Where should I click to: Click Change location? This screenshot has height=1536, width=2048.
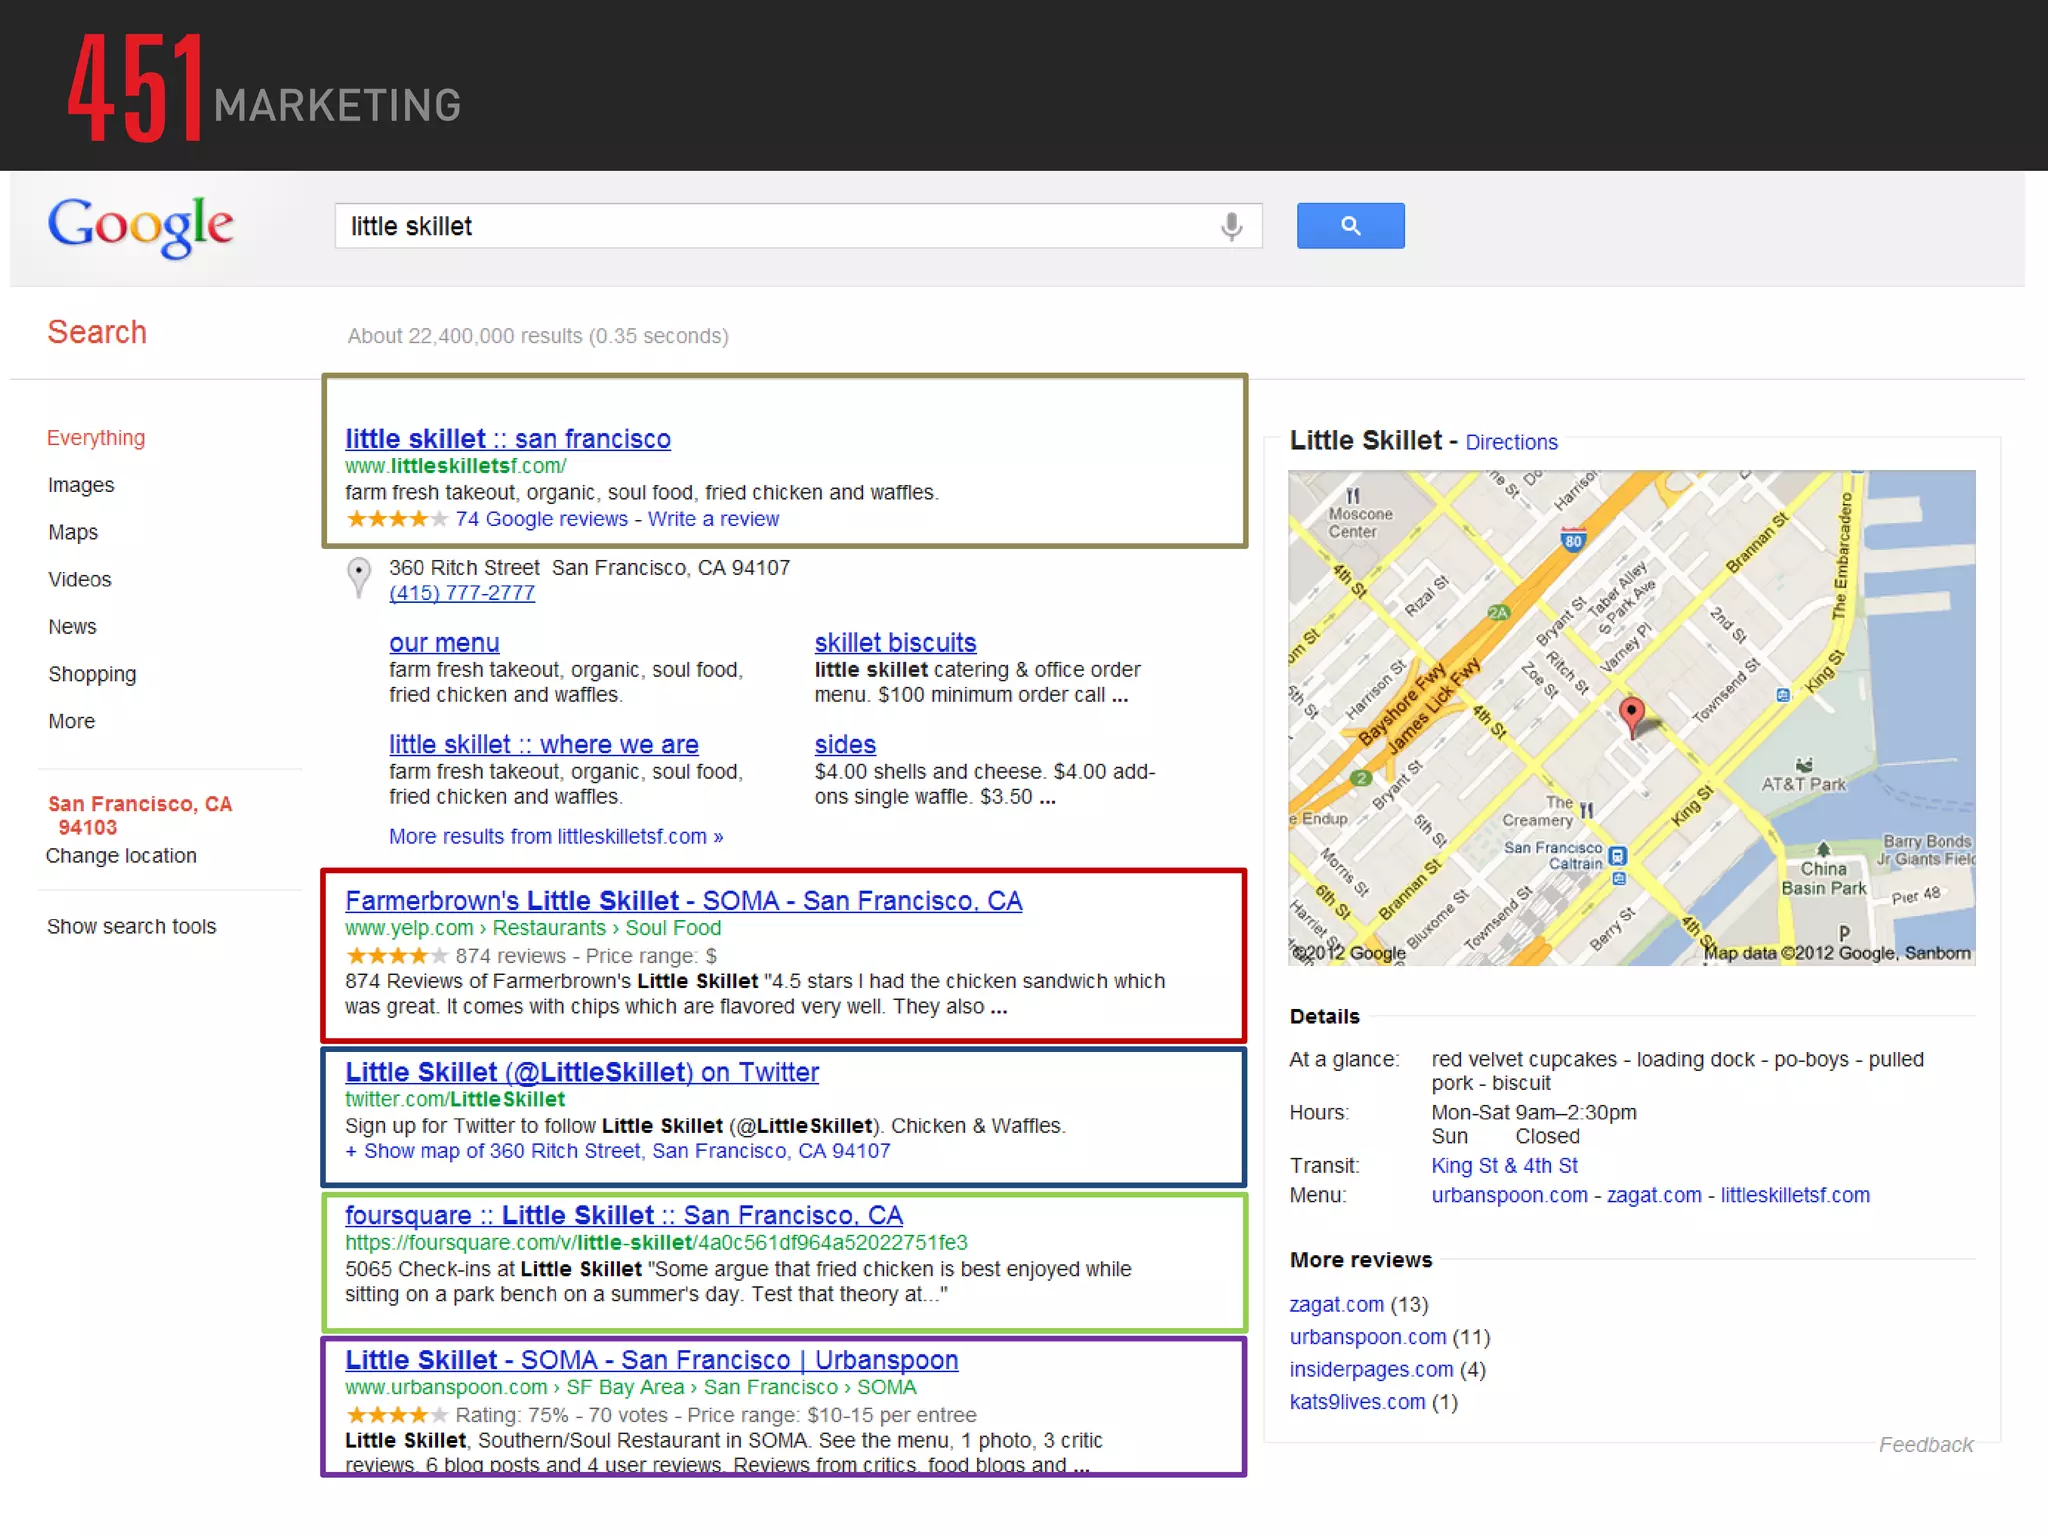point(121,856)
